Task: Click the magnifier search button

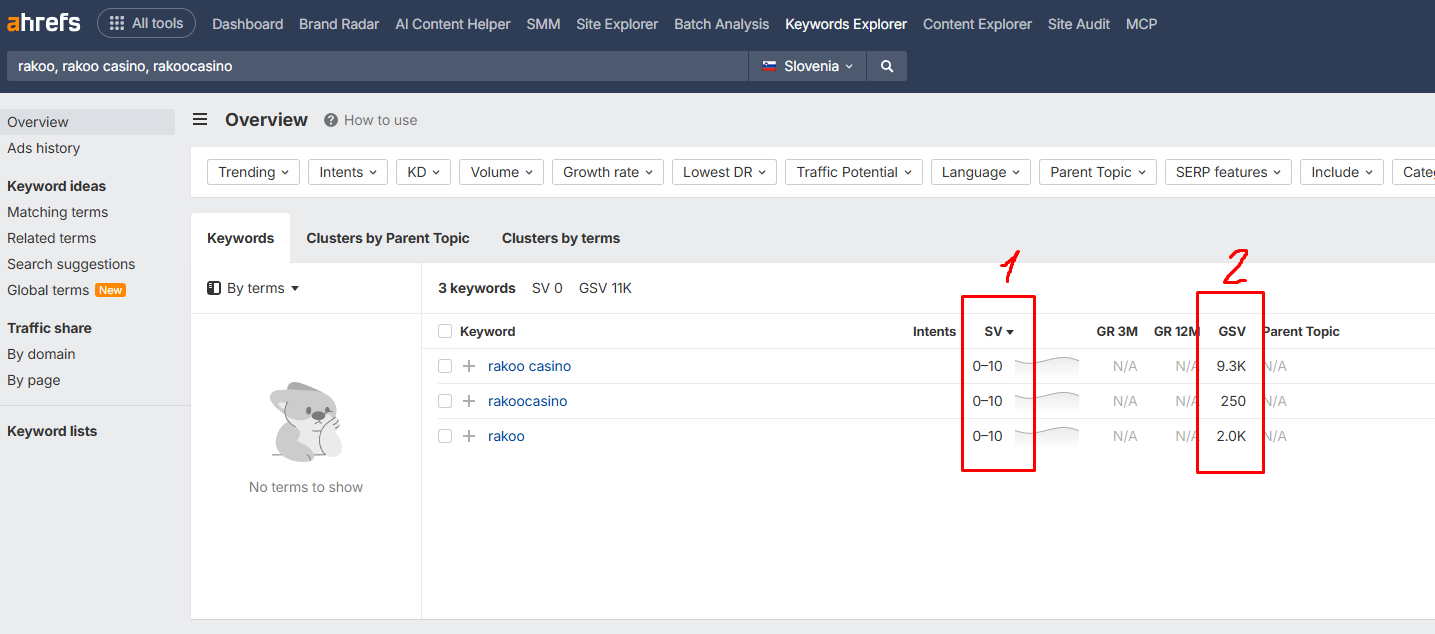Action: click(886, 66)
